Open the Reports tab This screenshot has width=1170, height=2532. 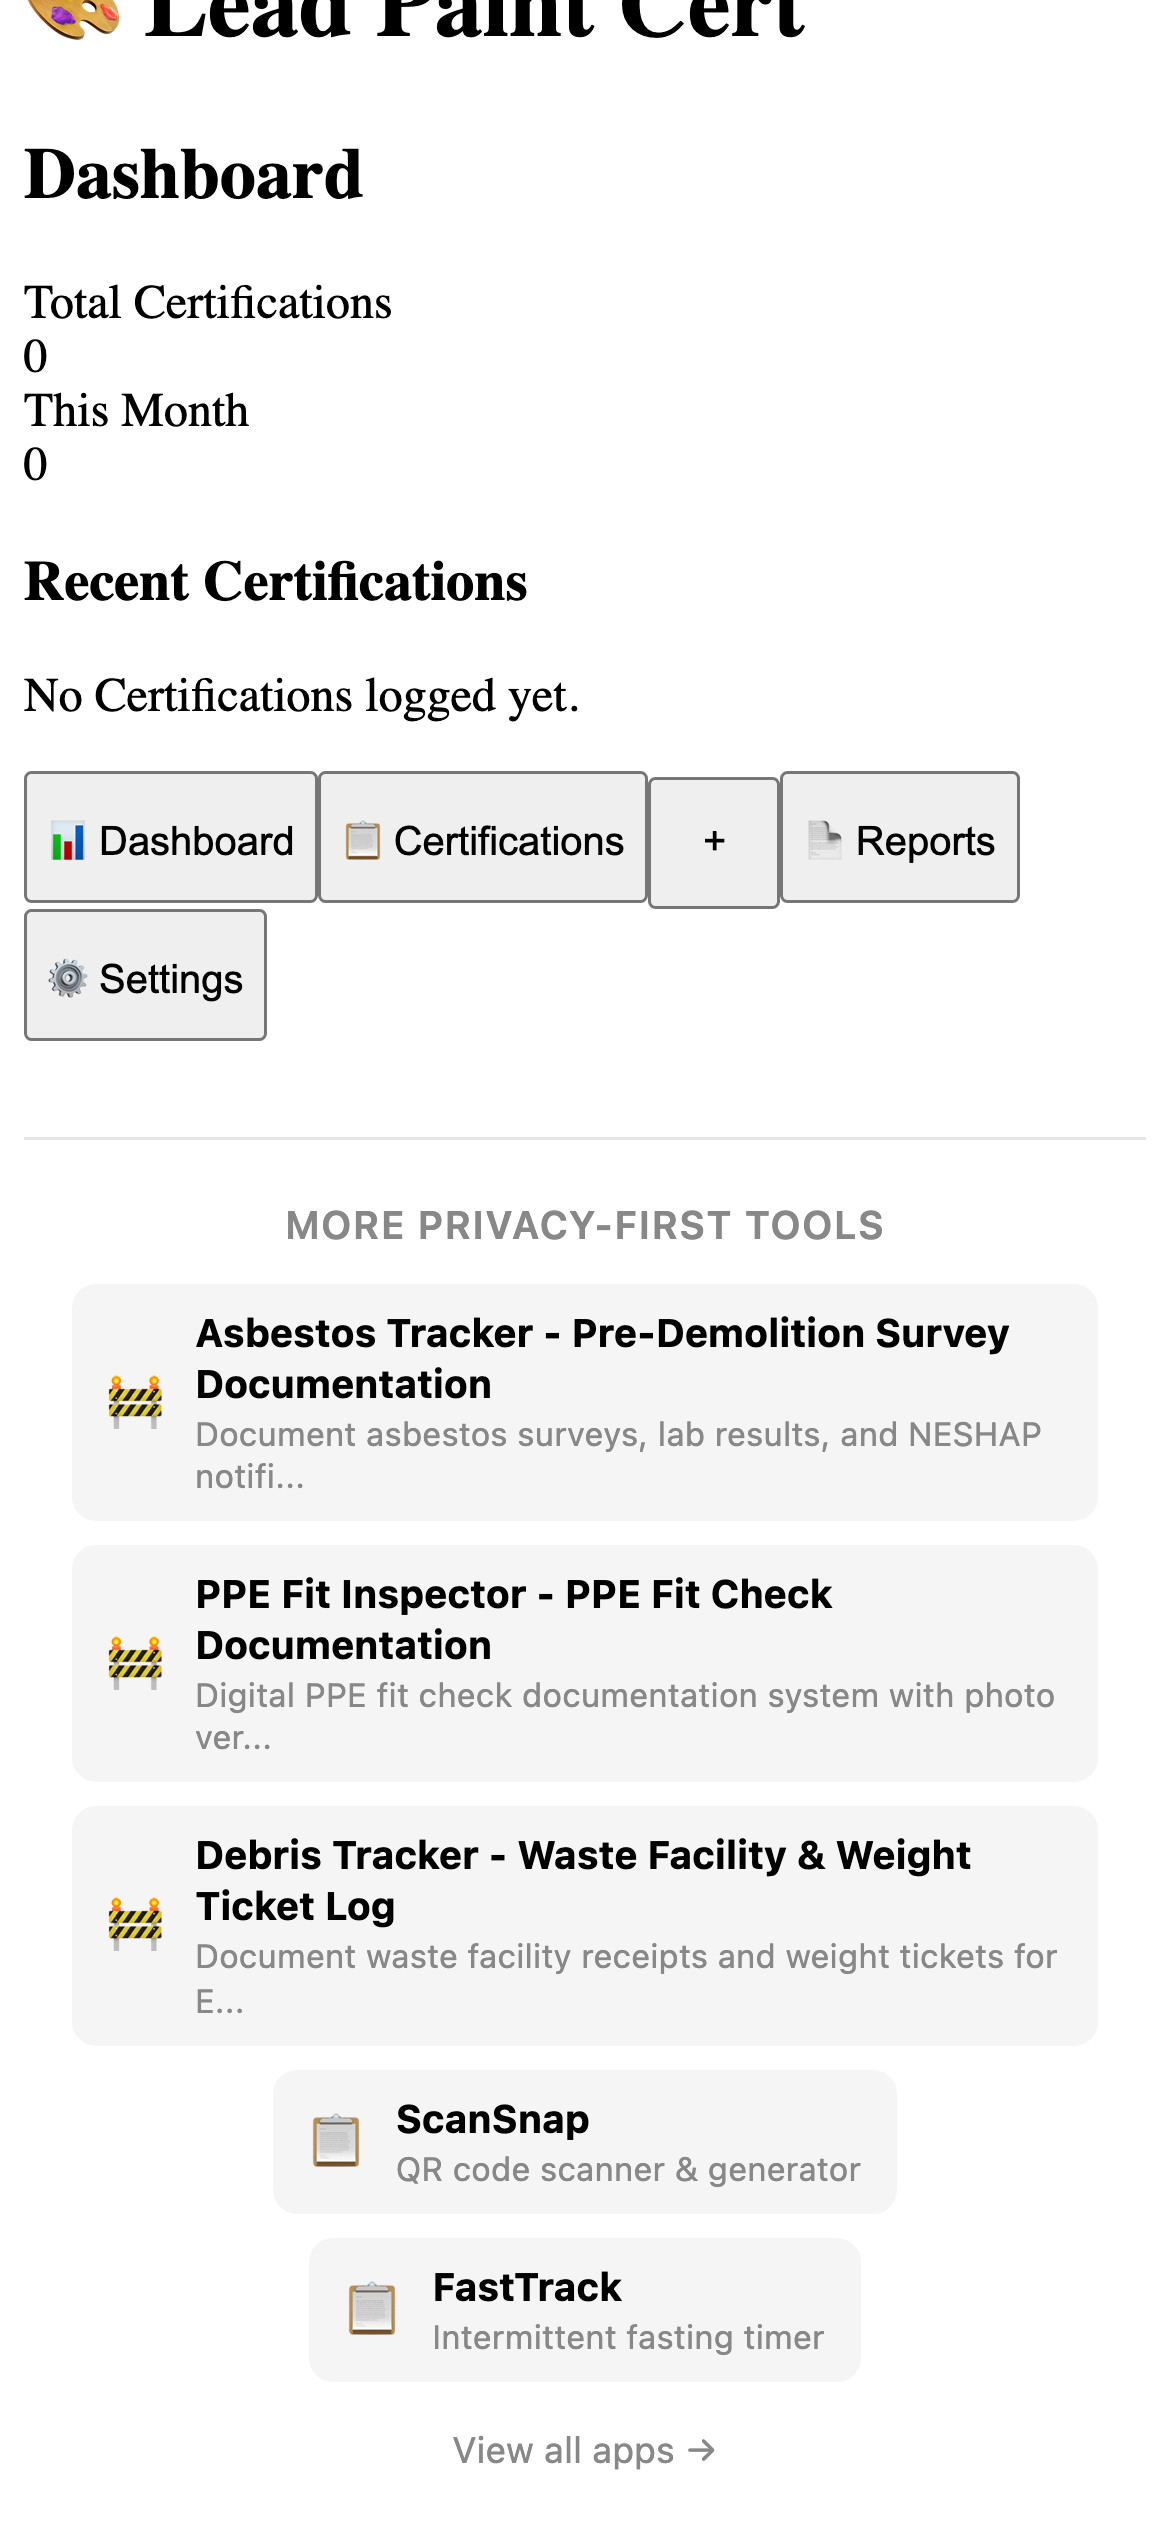click(899, 839)
